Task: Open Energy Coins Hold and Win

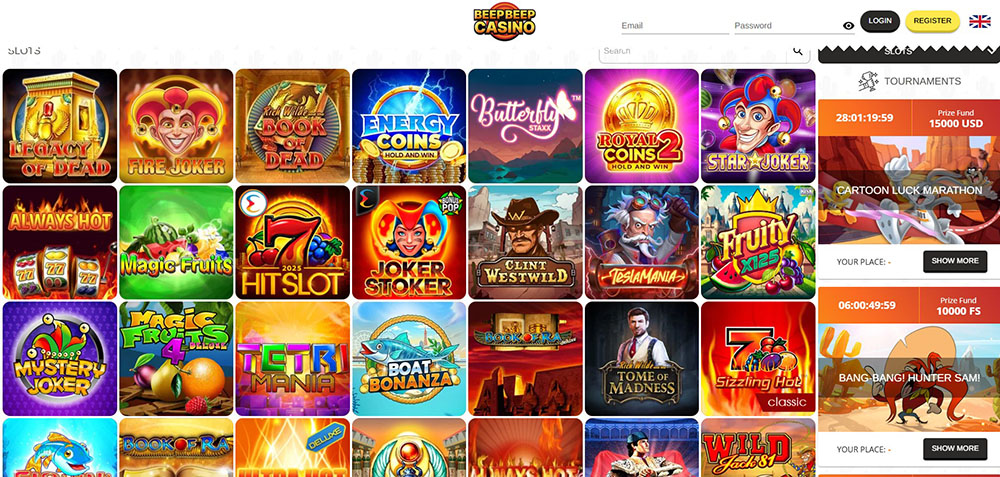Action: 409,126
